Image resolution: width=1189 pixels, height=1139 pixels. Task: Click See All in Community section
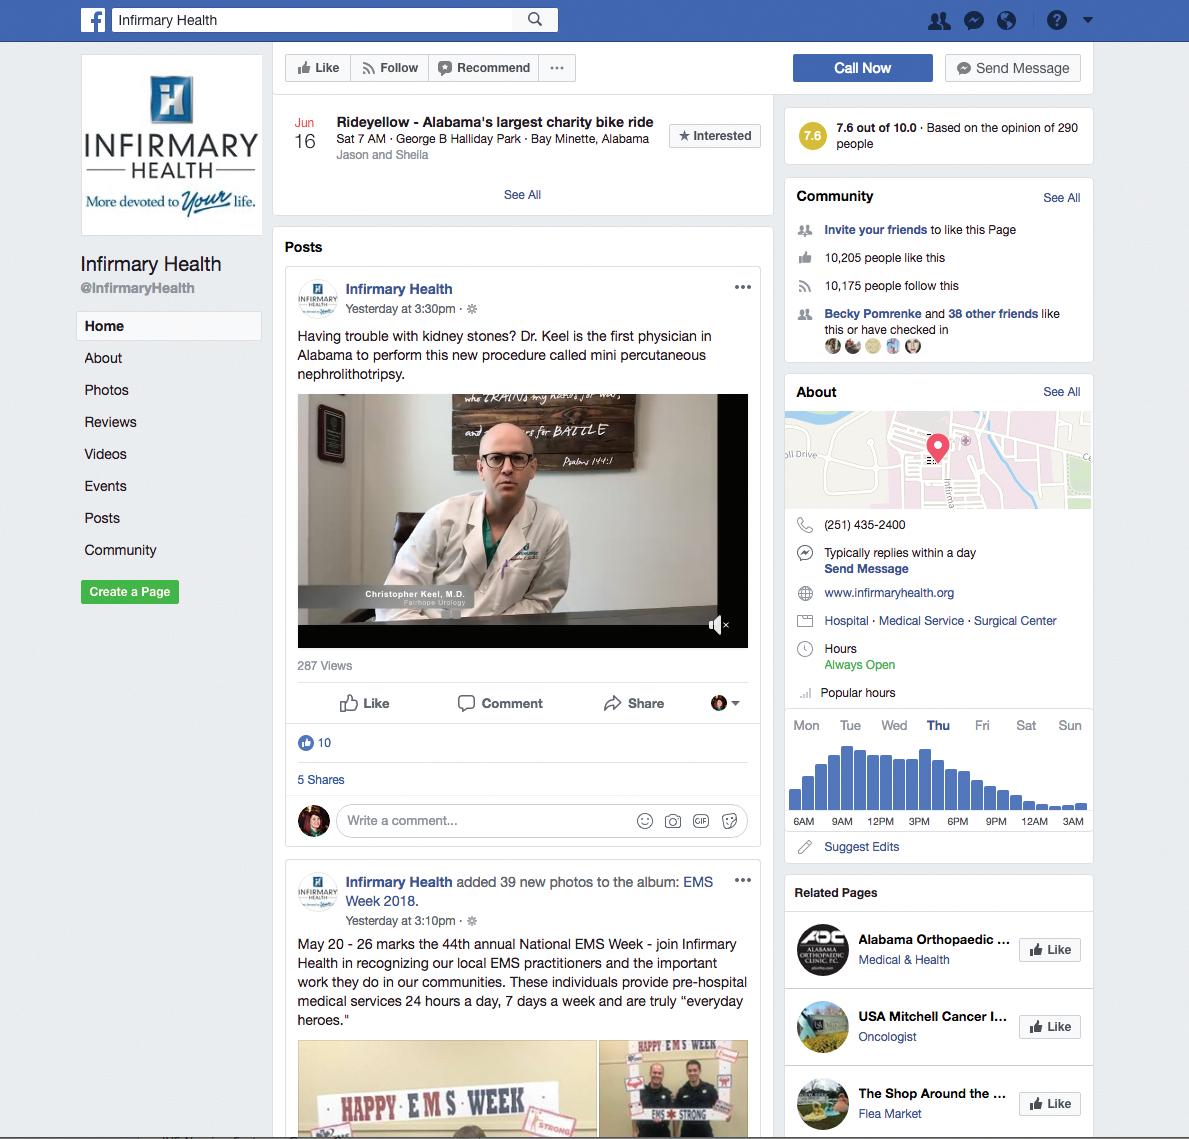tap(1061, 197)
